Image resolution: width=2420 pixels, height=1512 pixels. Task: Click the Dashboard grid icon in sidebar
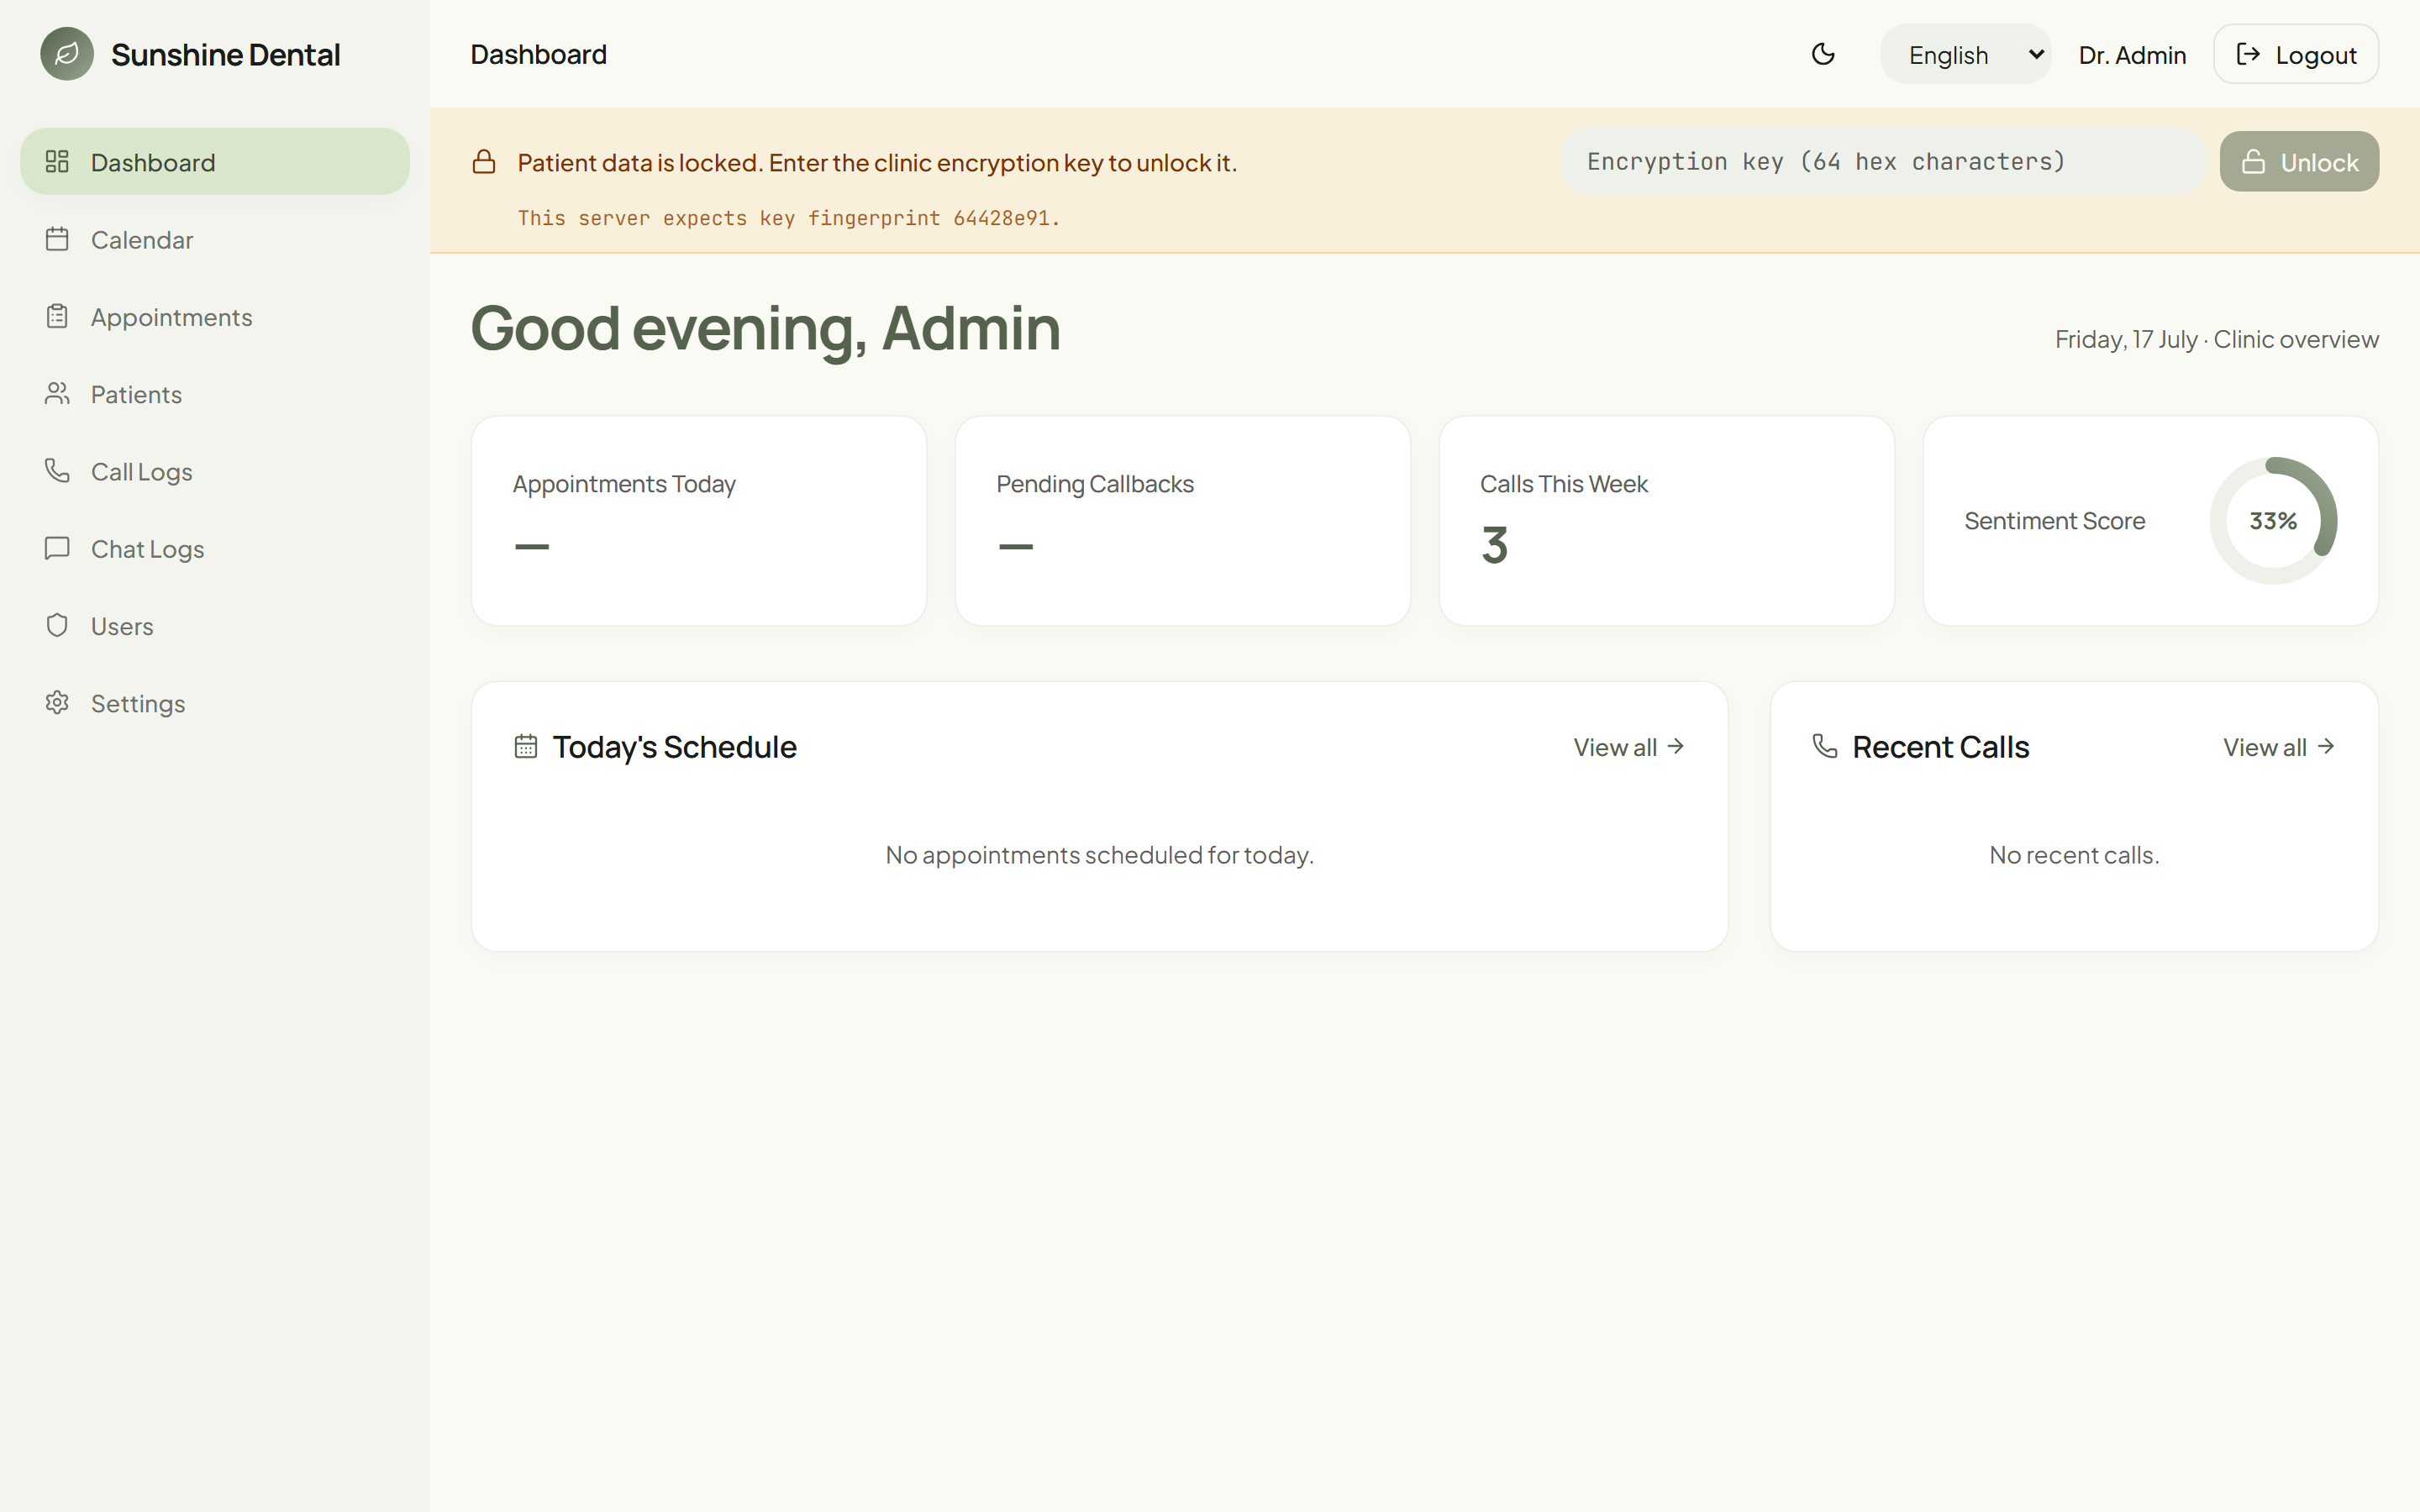tap(57, 161)
